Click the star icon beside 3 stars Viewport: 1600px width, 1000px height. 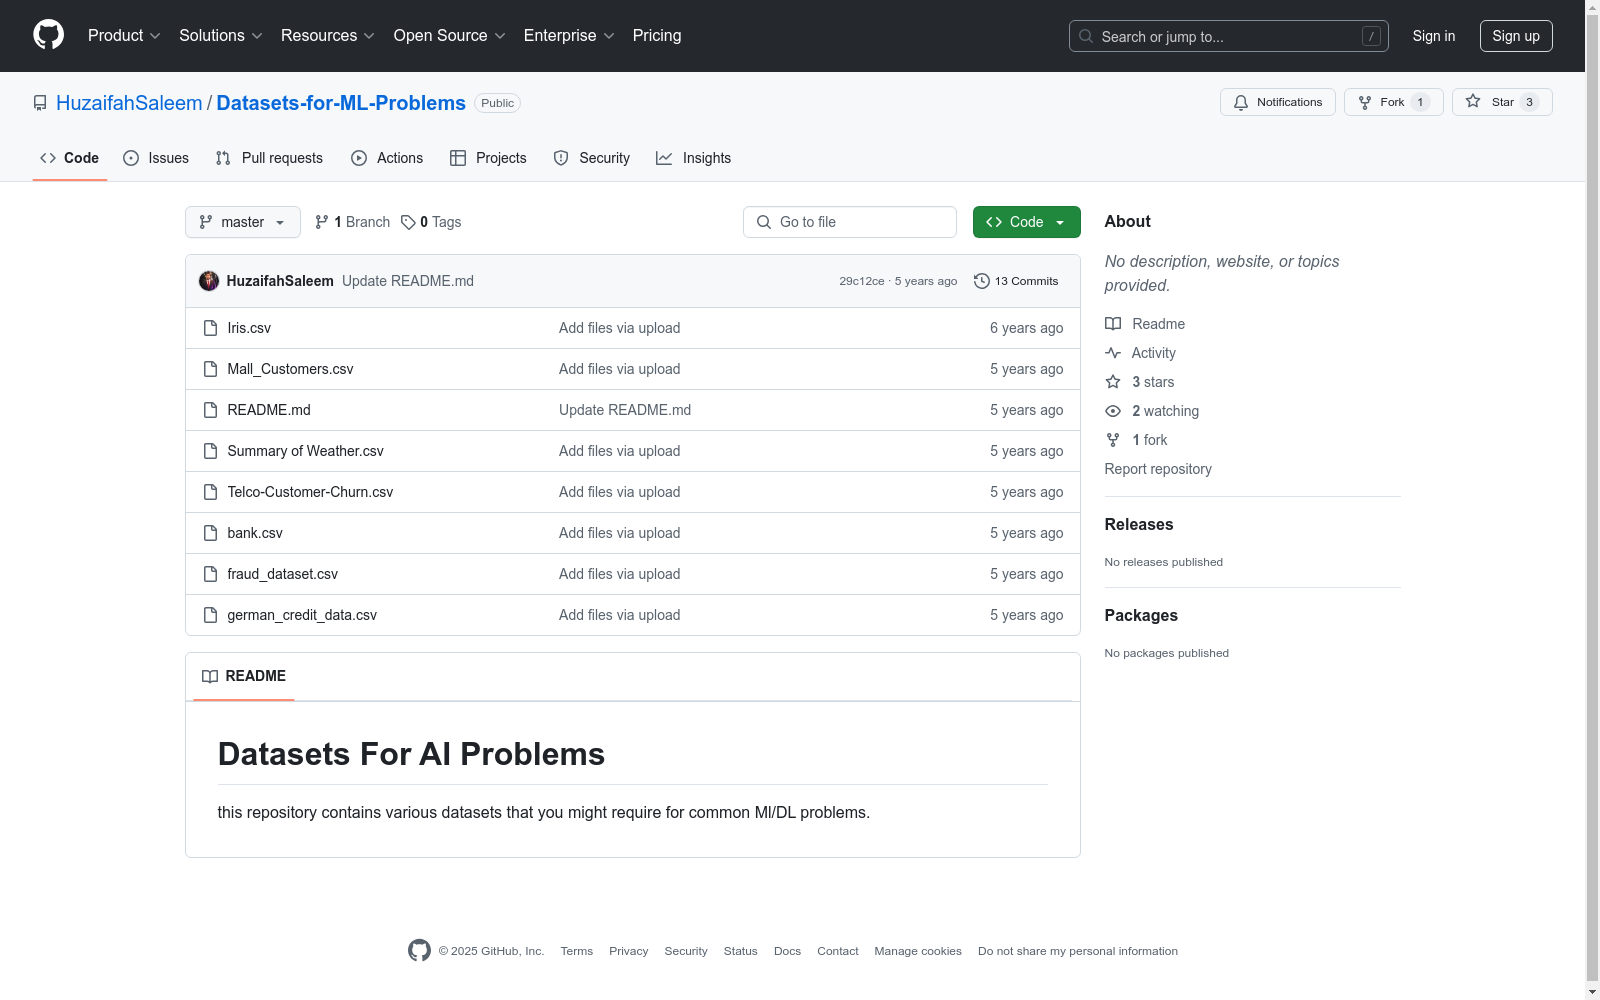coord(1113,382)
